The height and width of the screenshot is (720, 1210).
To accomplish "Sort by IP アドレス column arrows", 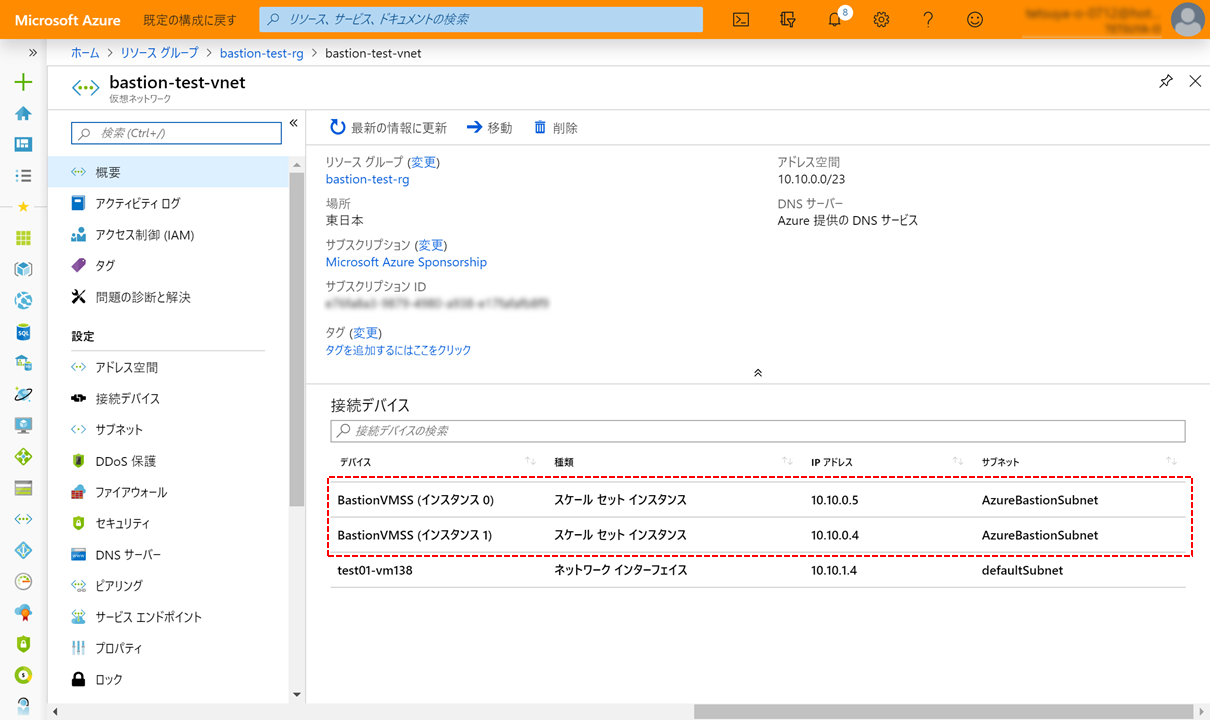I will click(x=958, y=461).
